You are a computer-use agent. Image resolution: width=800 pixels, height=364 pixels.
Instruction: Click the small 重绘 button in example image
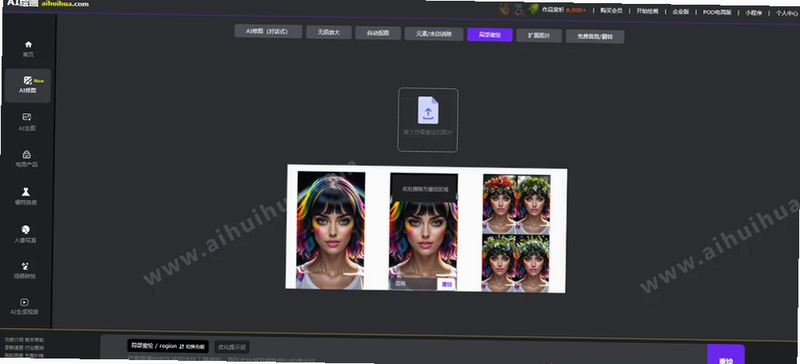point(446,284)
